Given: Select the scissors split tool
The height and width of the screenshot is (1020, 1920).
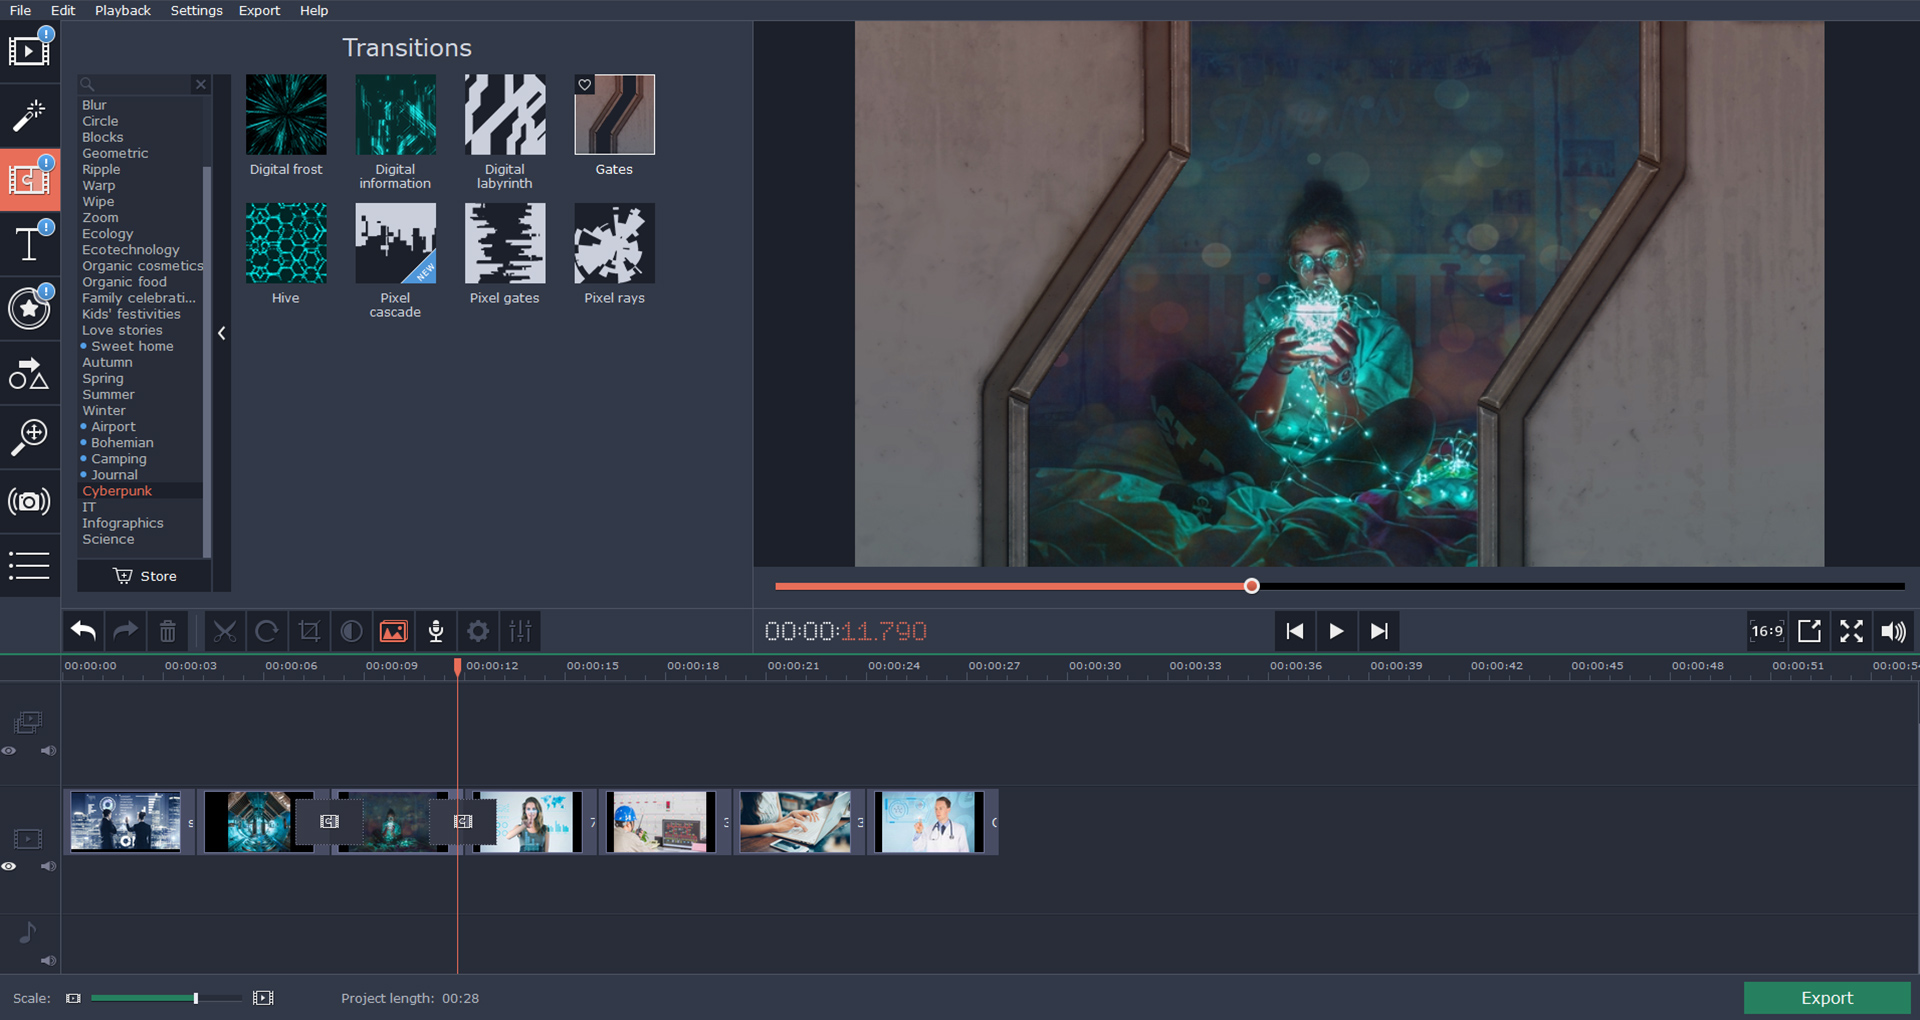Looking at the screenshot, I should 225,631.
